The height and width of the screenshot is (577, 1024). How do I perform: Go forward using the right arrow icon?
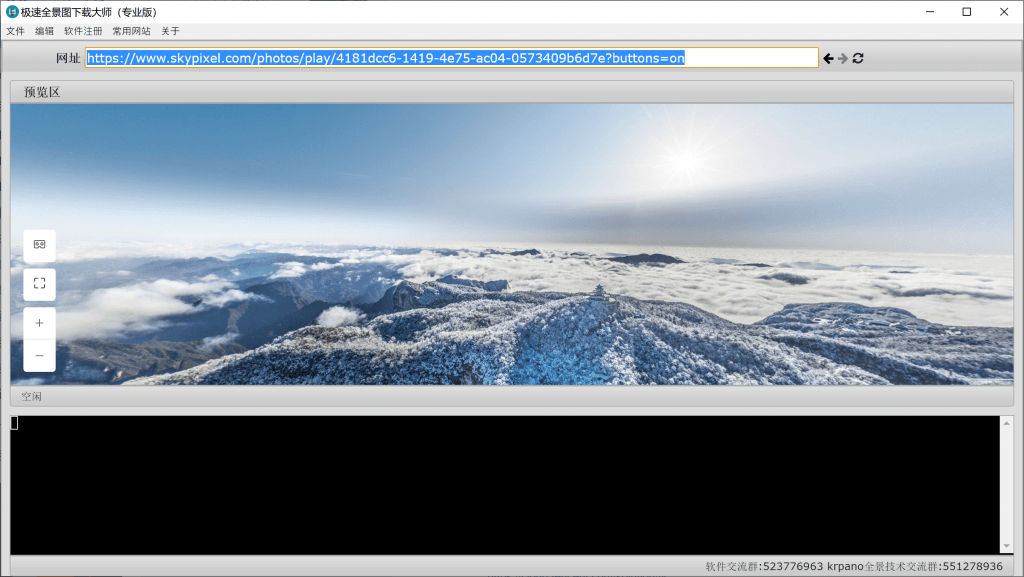click(843, 58)
